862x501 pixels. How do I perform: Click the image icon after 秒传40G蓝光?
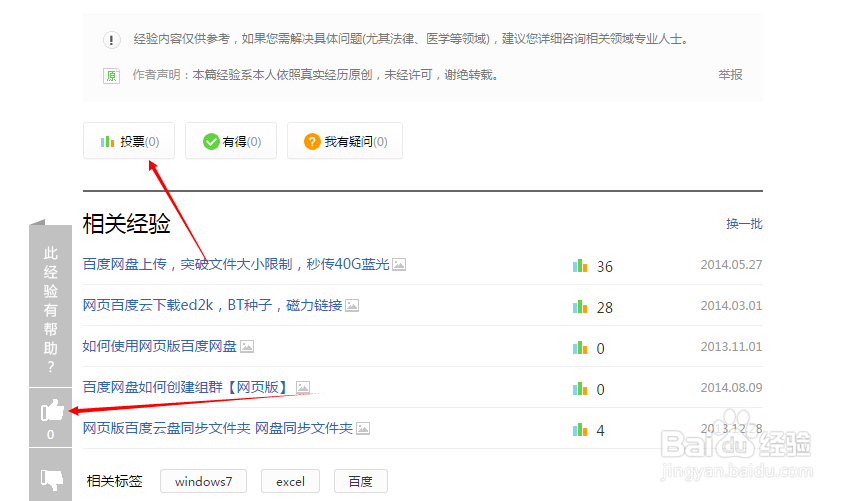pyautogui.click(x=399, y=265)
